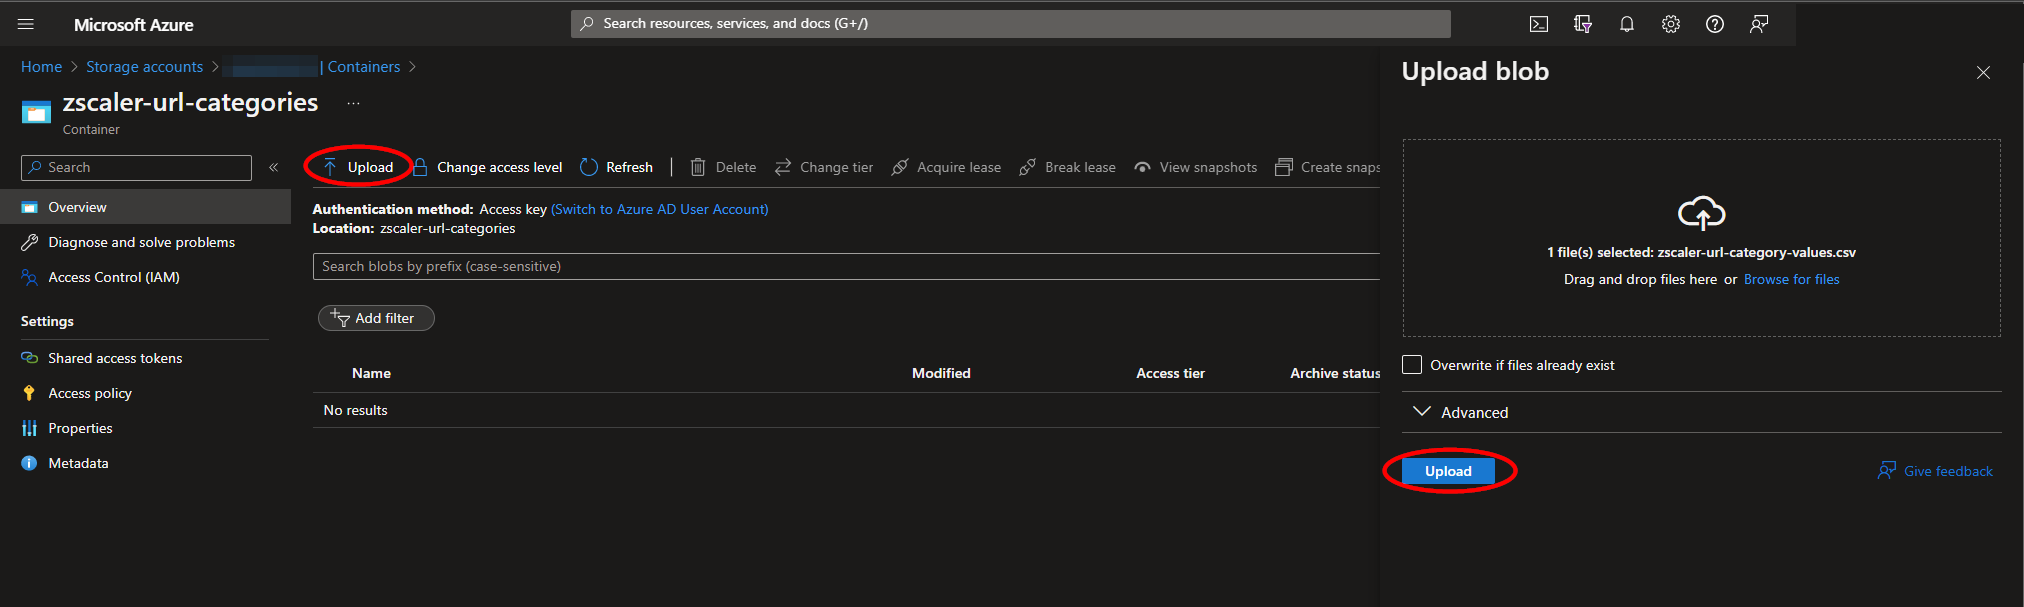
Task: Sort by Name column header
Action: (371, 373)
